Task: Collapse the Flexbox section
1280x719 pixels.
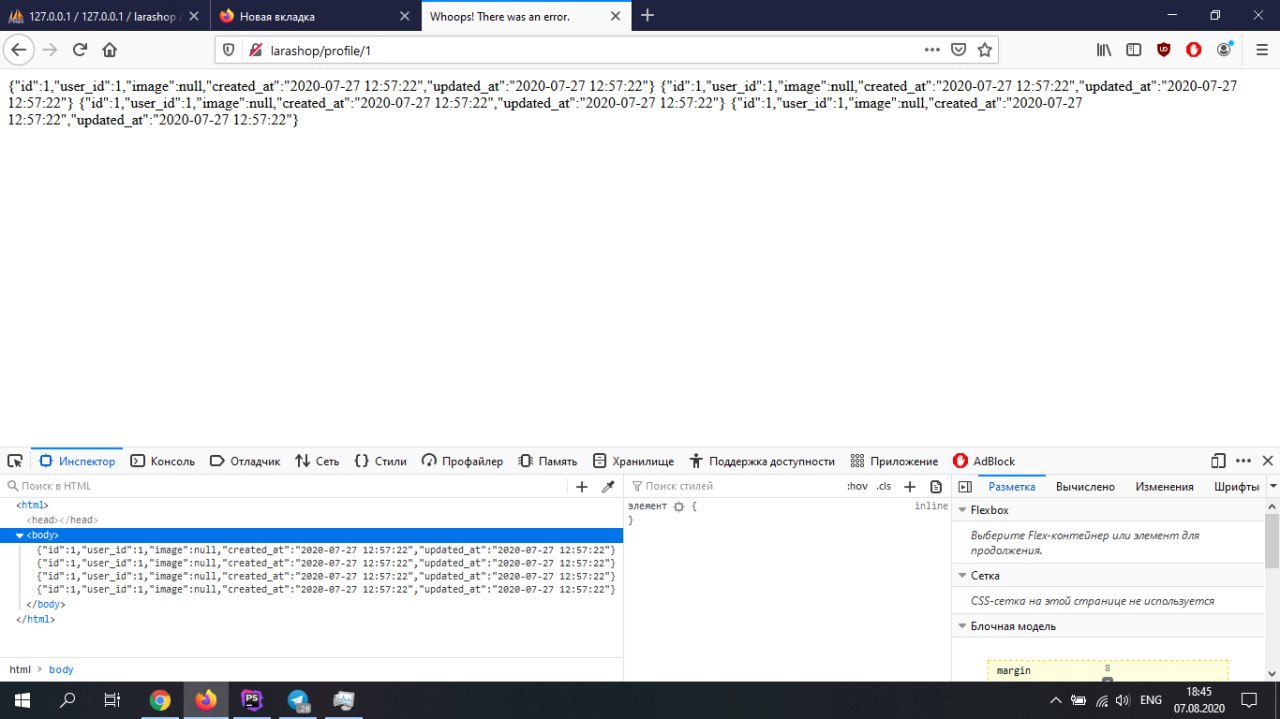Action: [x=962, y=510]
